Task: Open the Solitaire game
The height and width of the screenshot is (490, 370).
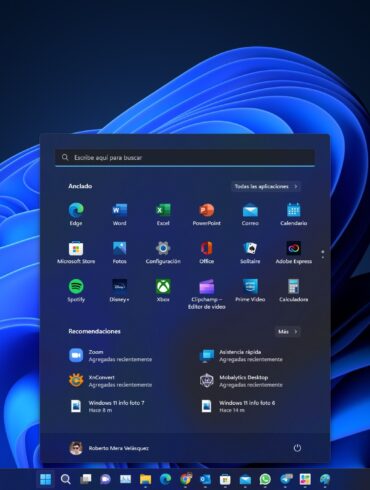Action: 250,252
